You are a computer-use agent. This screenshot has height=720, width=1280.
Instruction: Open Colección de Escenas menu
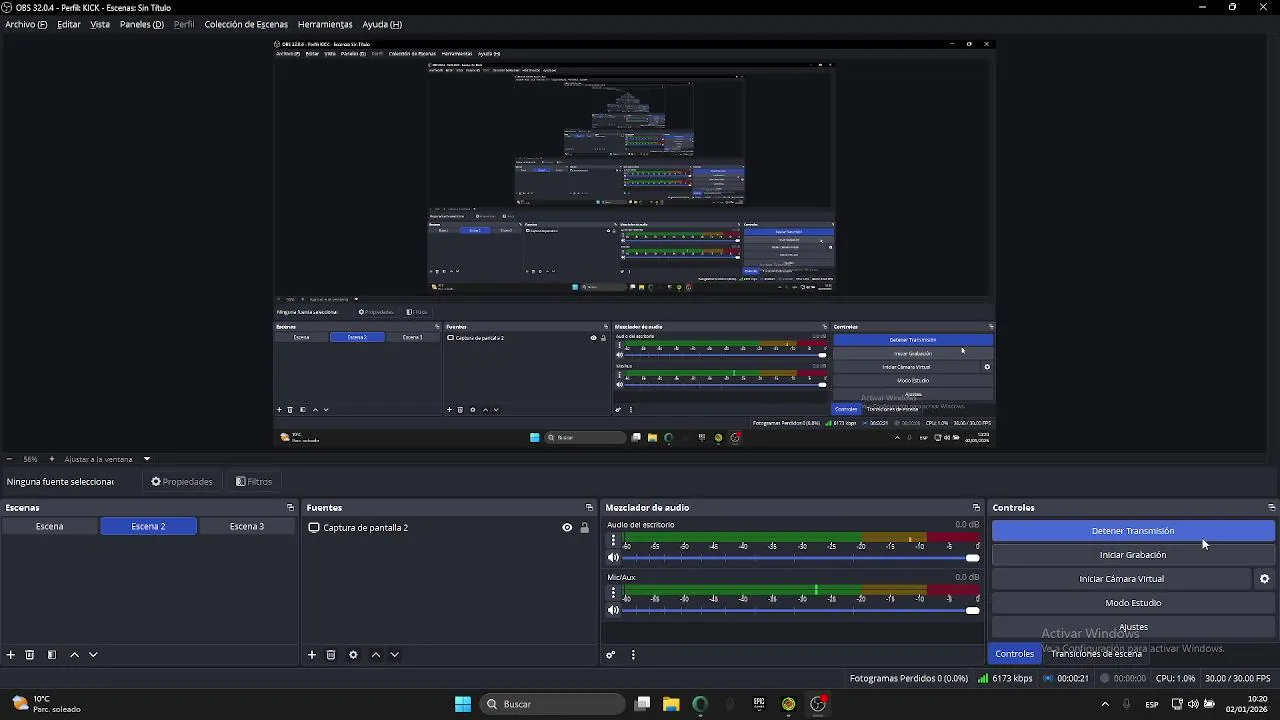pyautogui.click(x=246, y=24)
